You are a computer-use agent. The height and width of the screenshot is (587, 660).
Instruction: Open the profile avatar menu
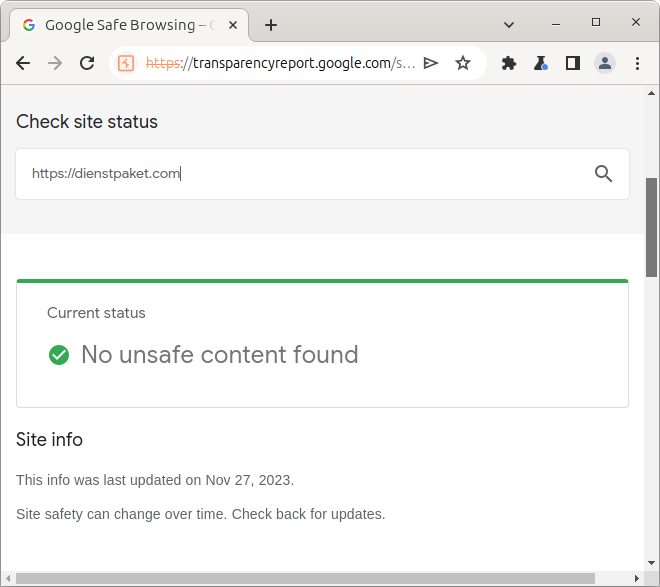(605, 63)
